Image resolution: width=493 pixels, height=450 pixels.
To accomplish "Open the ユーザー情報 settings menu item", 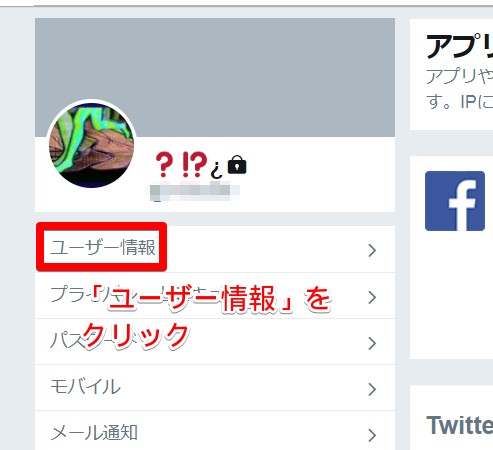I will [215, 249].
